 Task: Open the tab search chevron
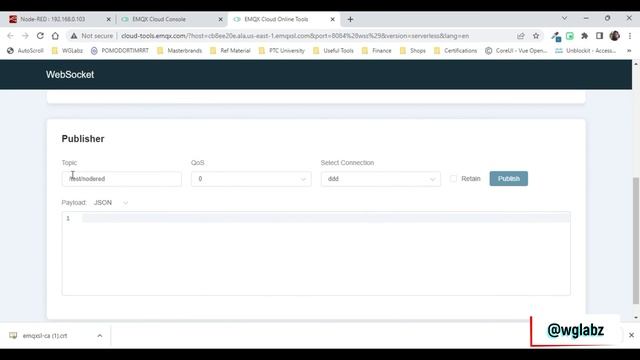pyautogui.click(x=564, y=18)
